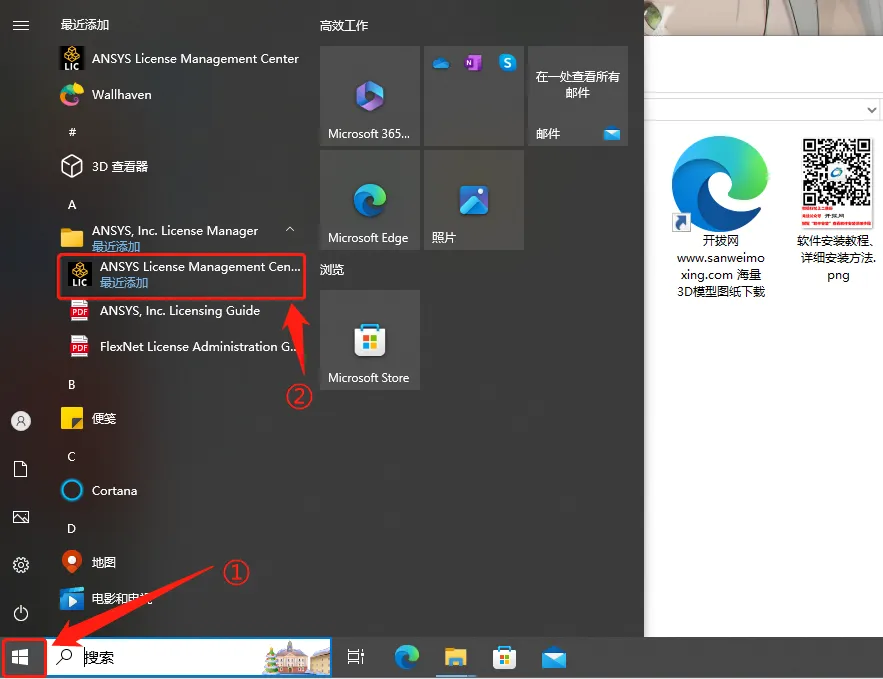Click the 'C' letter header in the app list

(72, 457)
